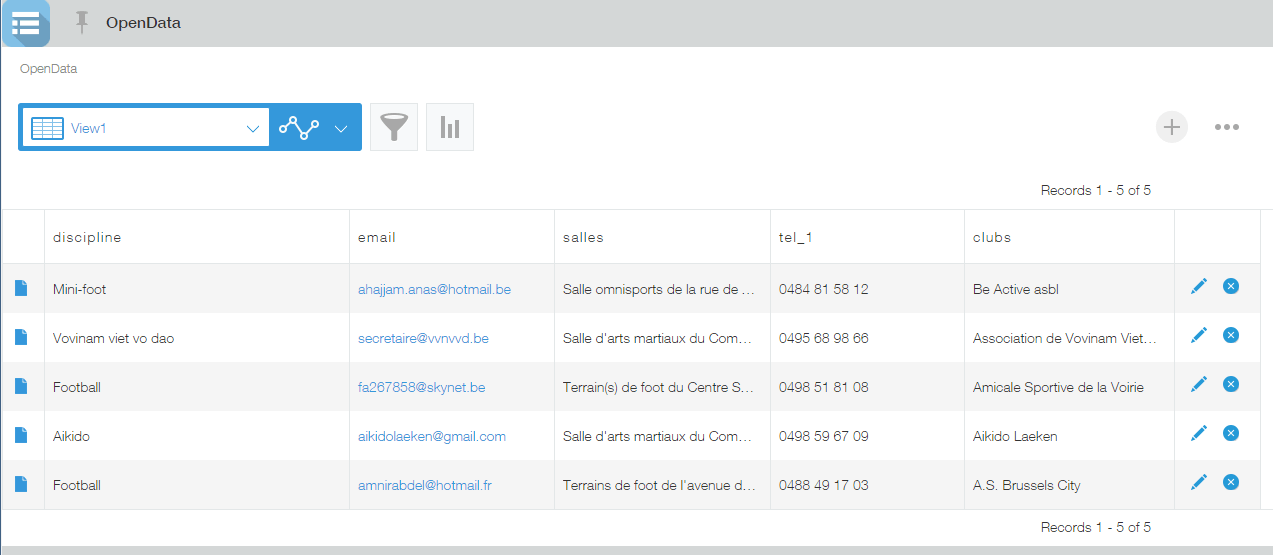Select the Terrains de foot de l'avenue cell

[x=662, y=485]
